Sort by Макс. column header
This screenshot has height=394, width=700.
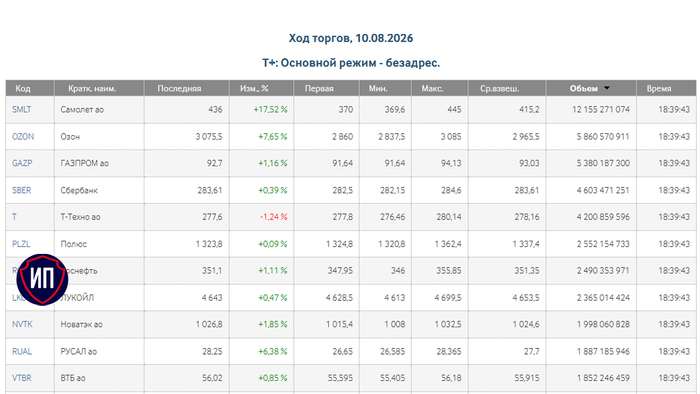point(432,88)
